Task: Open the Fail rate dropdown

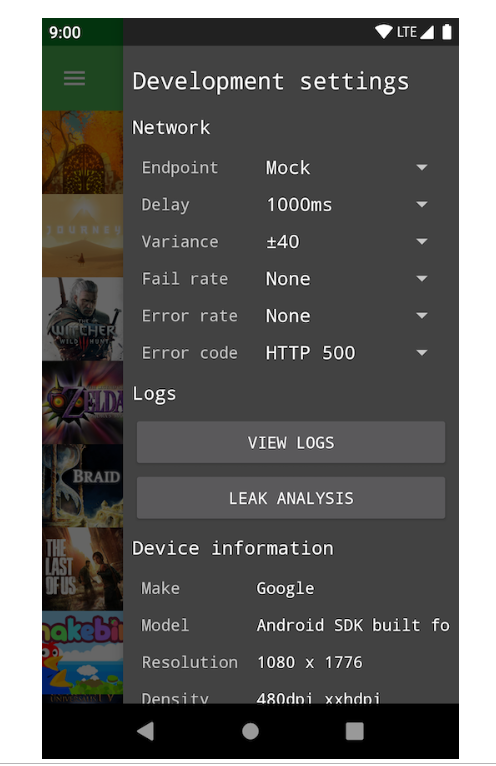Action: tap(346, 279)
